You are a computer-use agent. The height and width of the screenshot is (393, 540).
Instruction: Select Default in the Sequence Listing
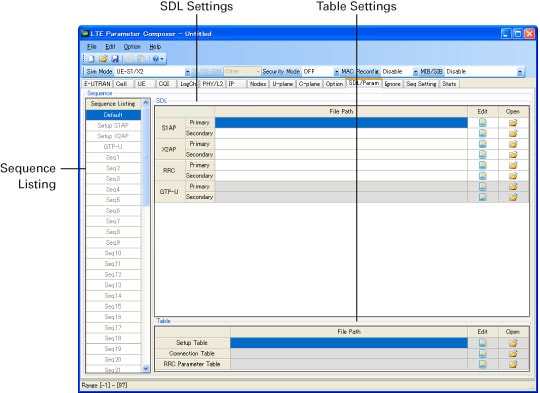(x=113, y=115)
